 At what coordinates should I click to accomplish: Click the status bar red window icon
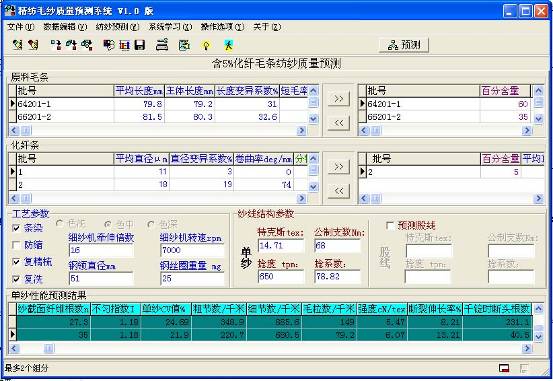pyautogui.click(x=504, y=368)
